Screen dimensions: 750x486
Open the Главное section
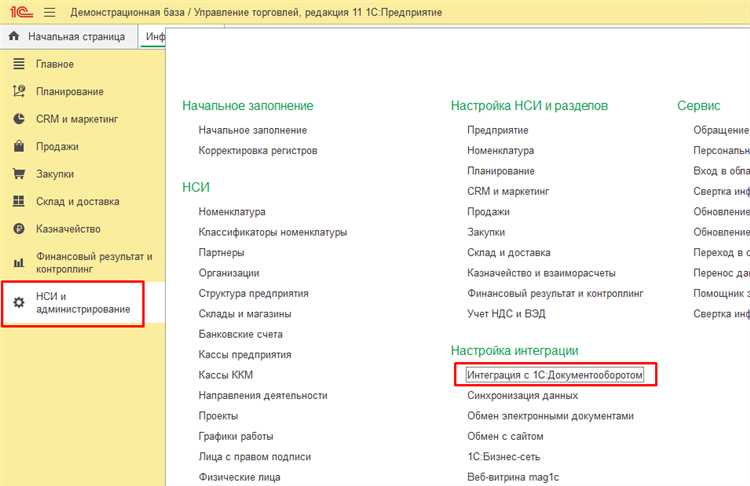[x=55, y=64]
